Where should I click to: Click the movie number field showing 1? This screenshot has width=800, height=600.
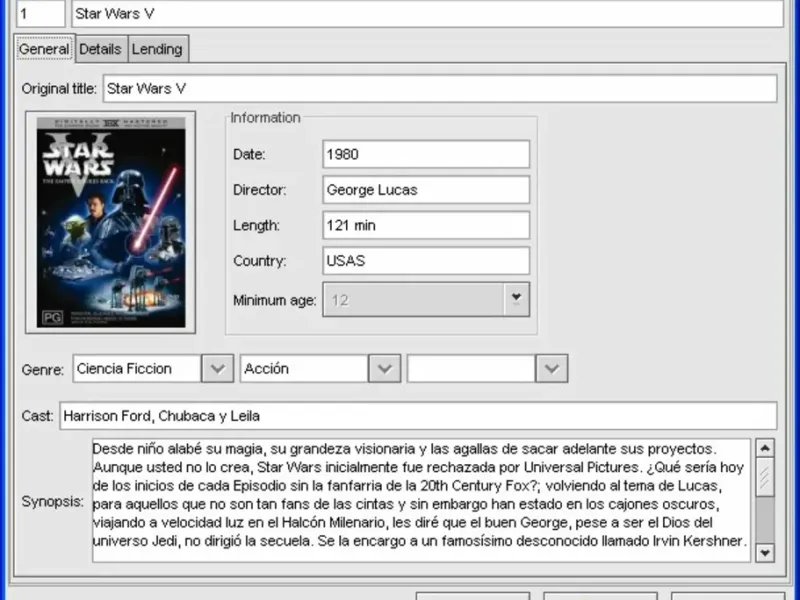[x=41, y=13]
